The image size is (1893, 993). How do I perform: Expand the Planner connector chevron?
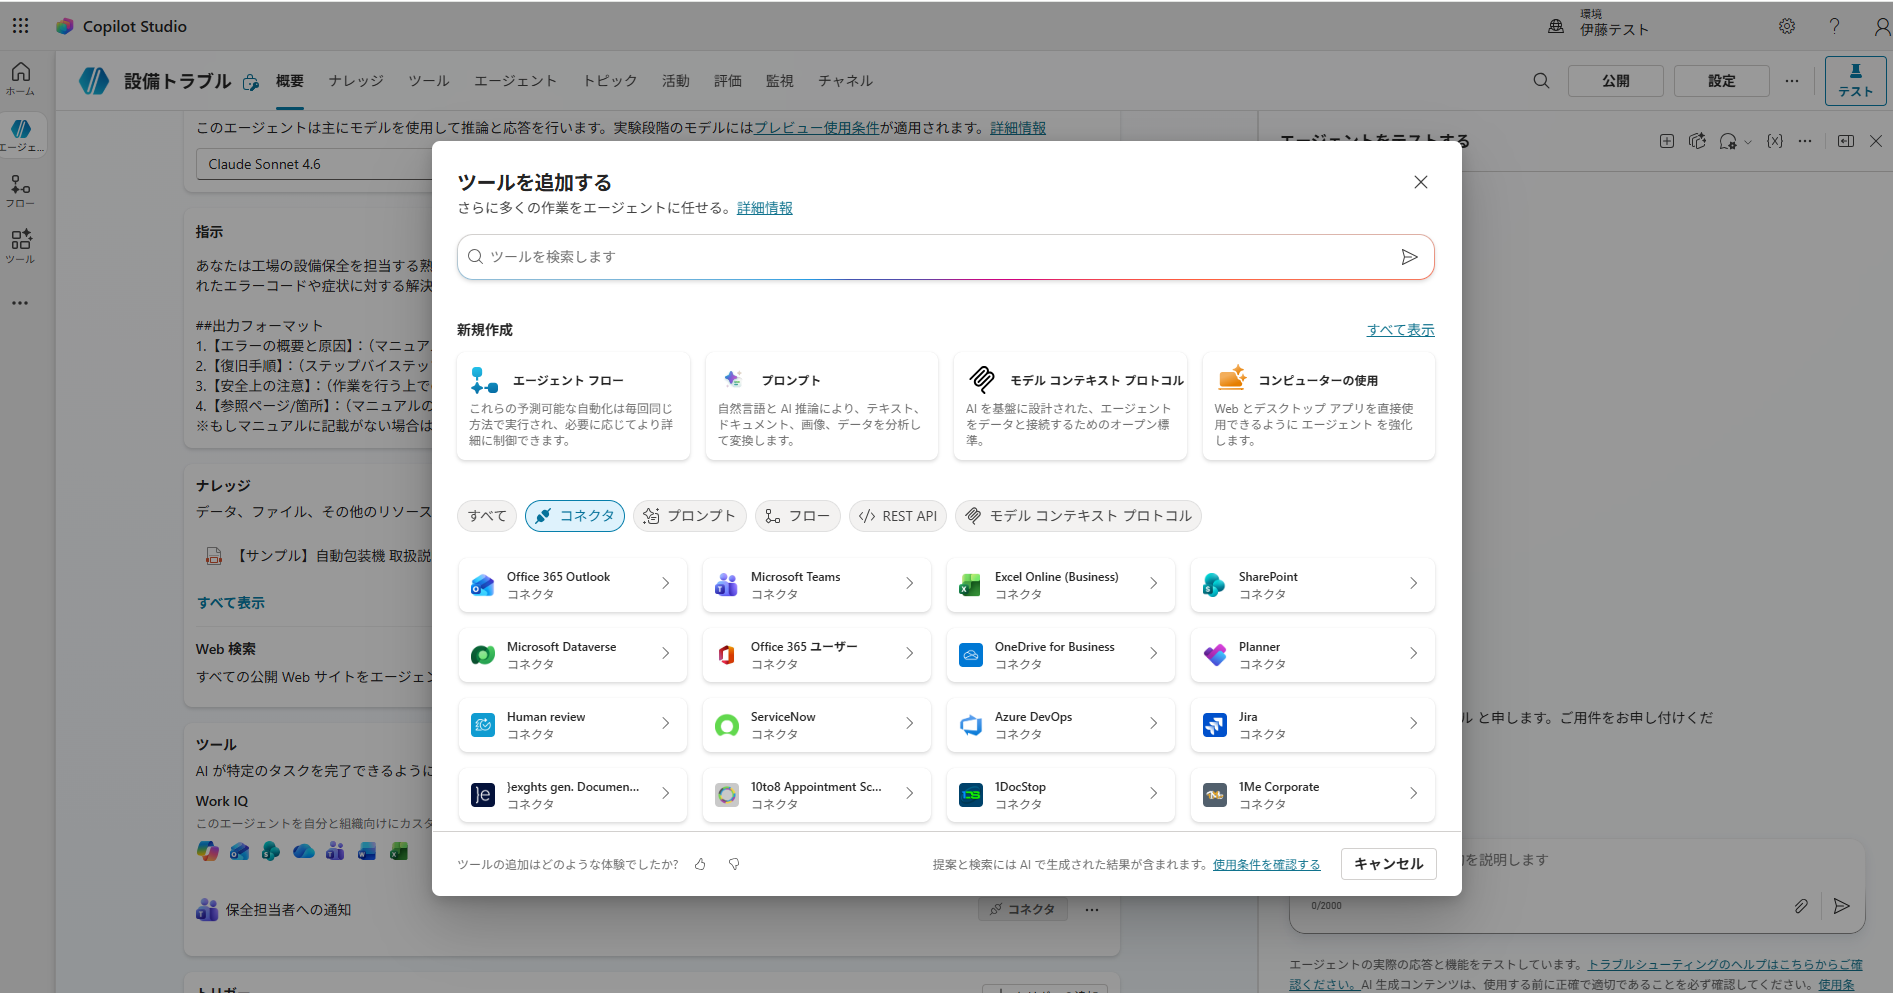click(x=1413, y=653)
